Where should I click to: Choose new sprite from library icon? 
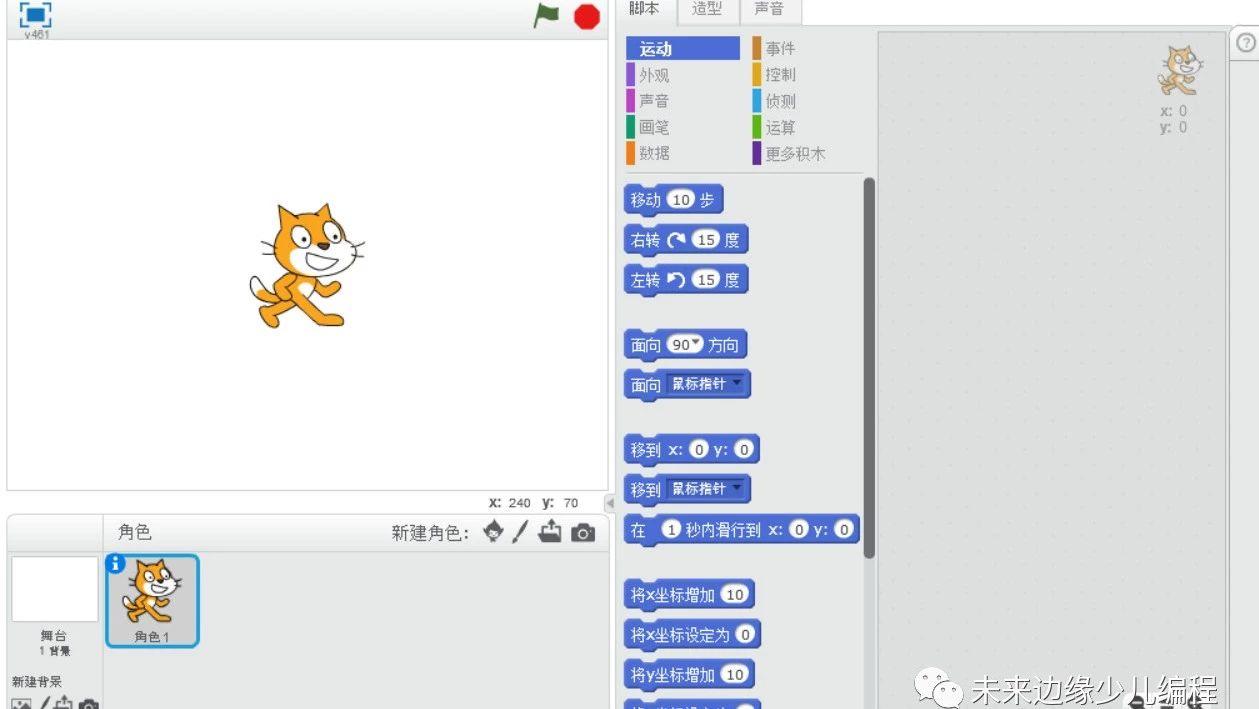click(494, 532)
